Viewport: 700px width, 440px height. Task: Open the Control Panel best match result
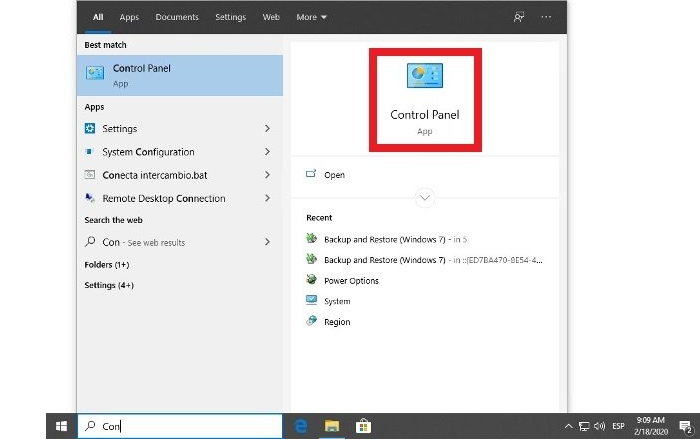(x=179, y=75)
